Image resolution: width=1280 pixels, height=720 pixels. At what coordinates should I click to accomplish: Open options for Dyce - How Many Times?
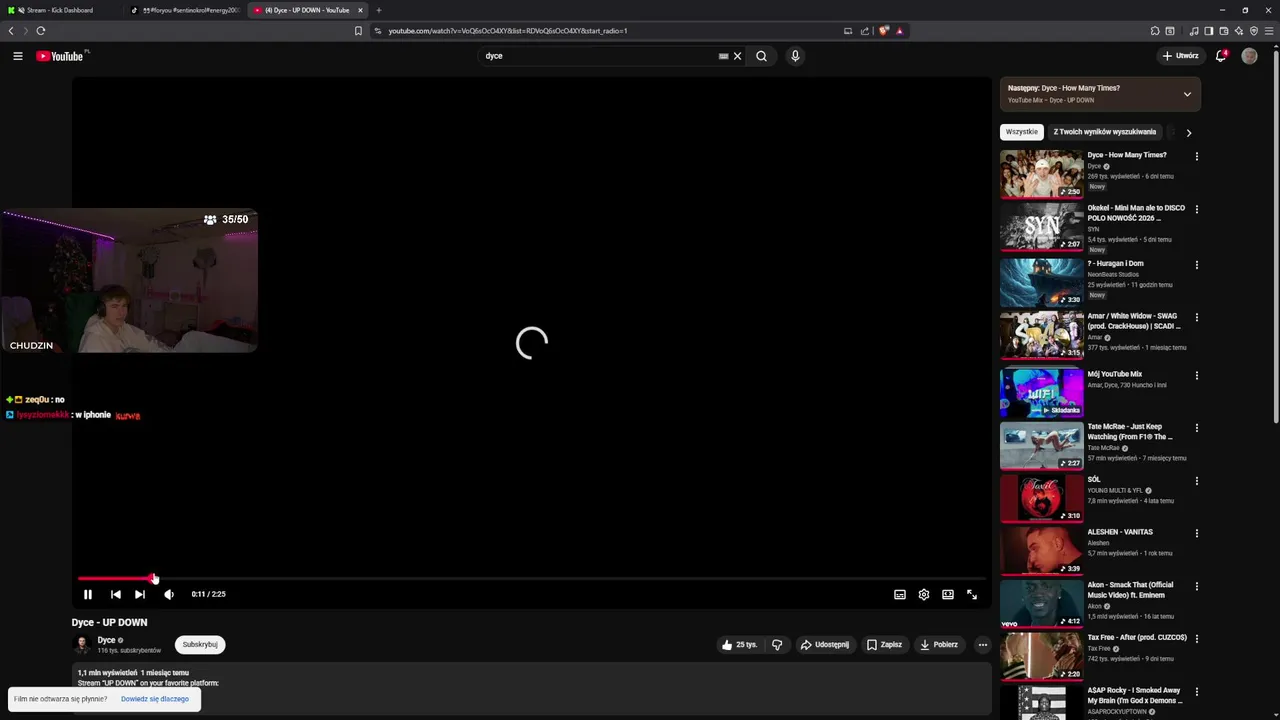tap(1196, 156)
